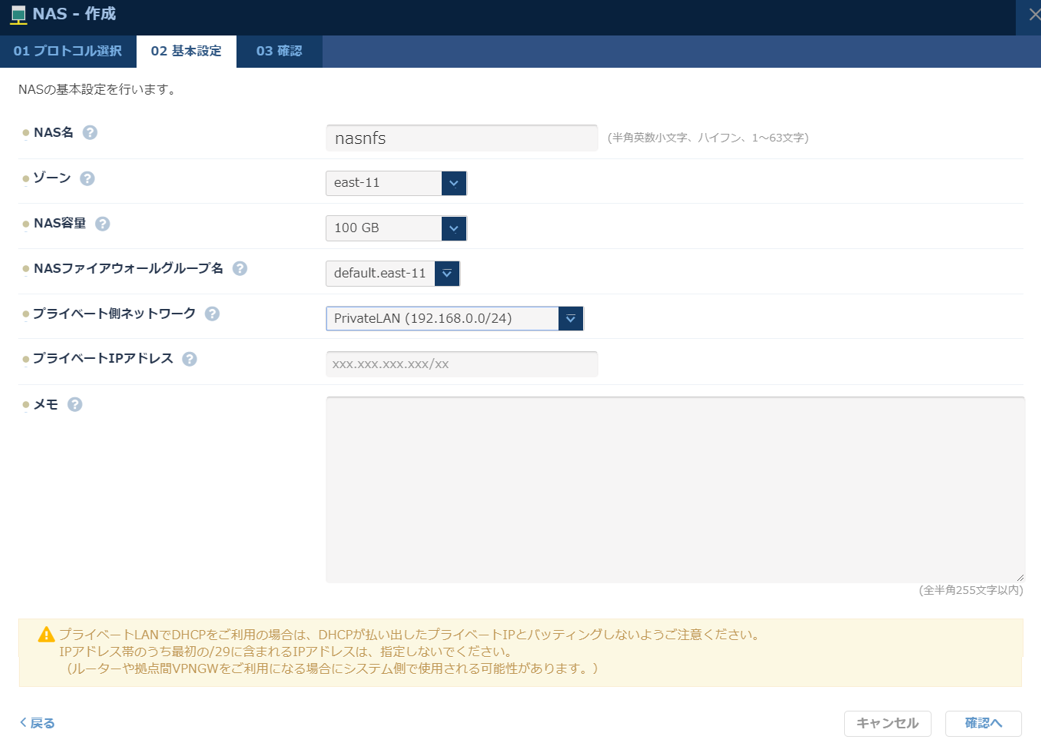Click help icon beside NASファイアウォールグループ名

(239, 268)
